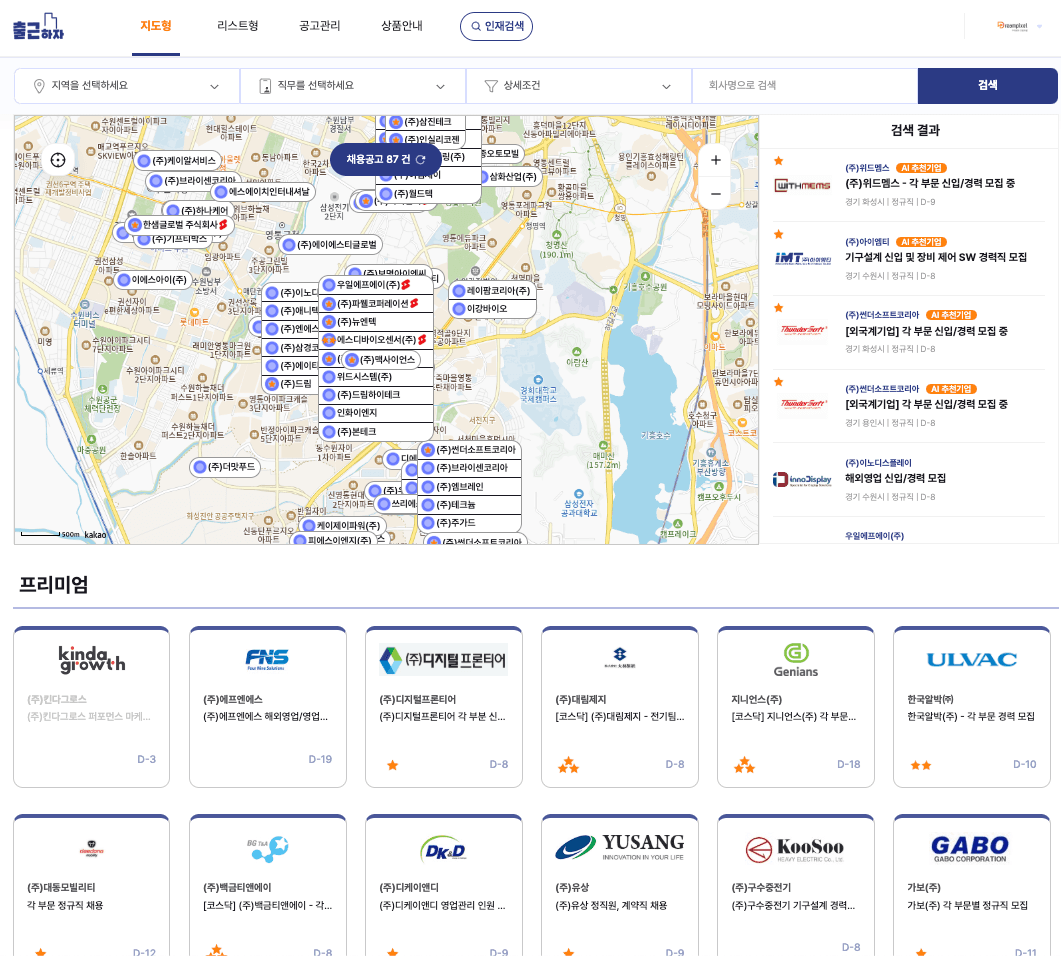Click the innoDisplay logo thumbnail
The height and width of the screenshot is (956, 1061).
coord(803,480)
